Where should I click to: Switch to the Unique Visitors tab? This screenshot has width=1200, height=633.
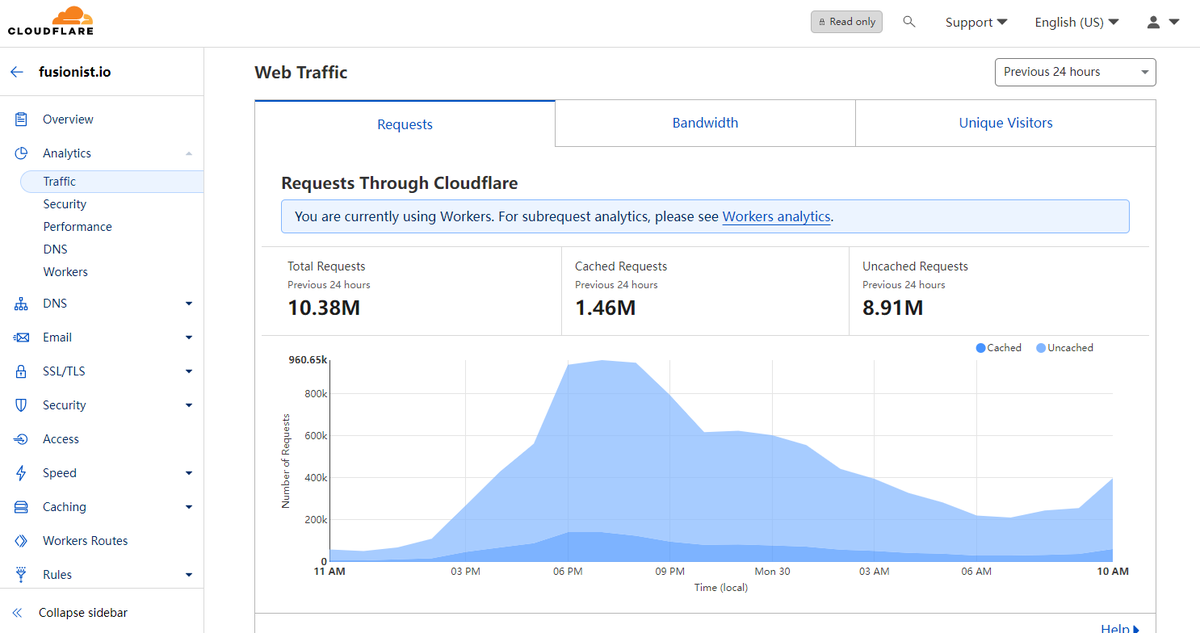coord(1006,123)
